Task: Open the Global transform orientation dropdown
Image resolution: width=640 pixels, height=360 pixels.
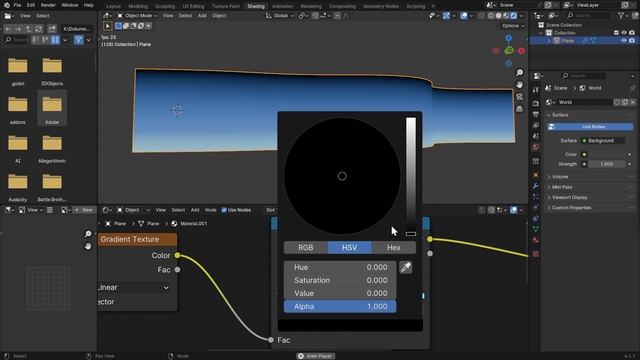Action: [280, 16]
